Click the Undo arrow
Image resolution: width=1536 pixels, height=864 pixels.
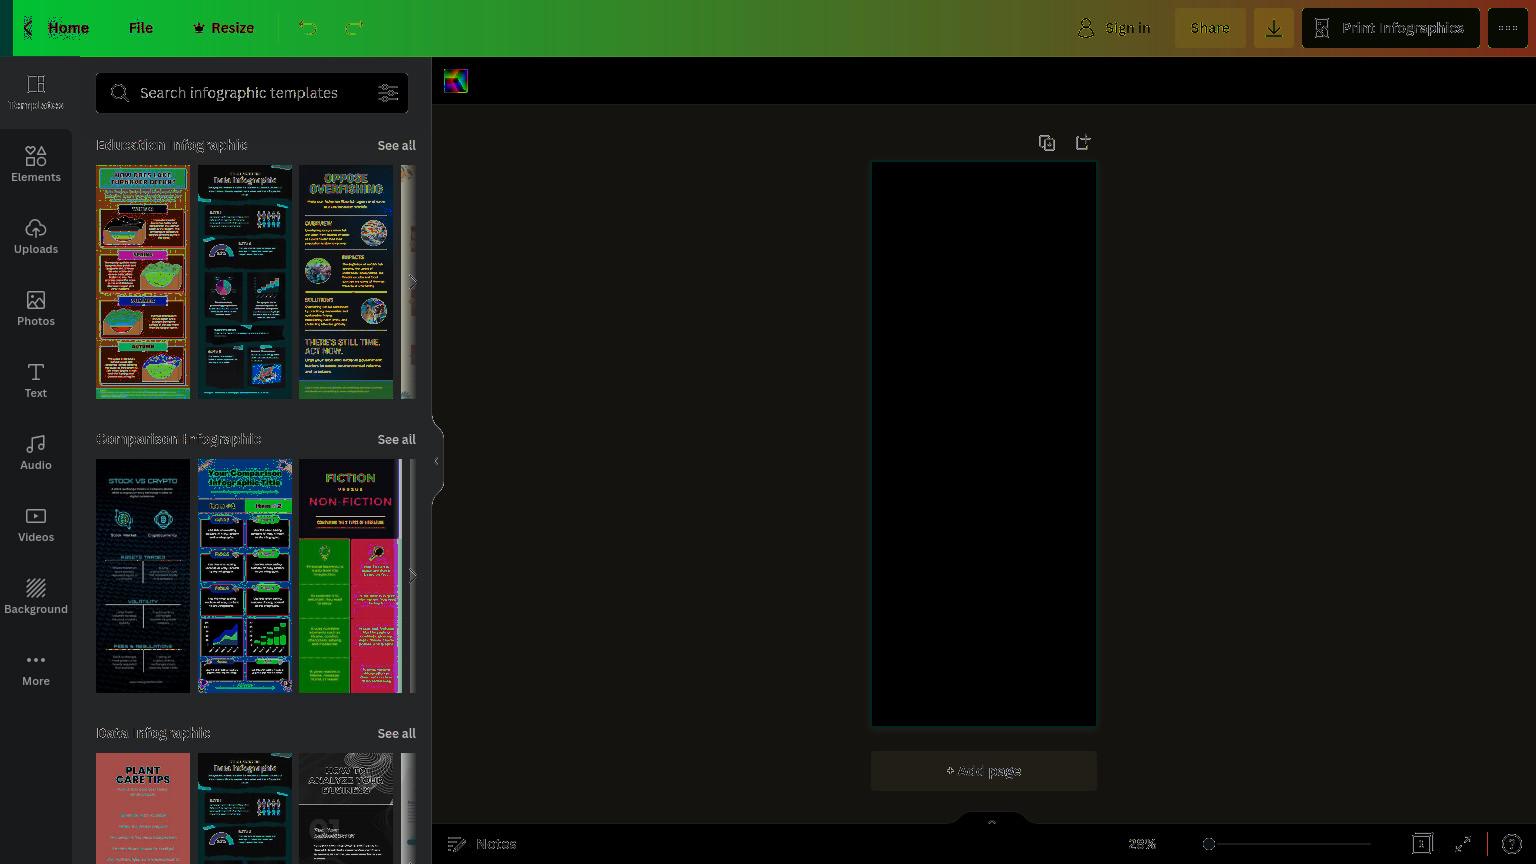(x=308, y=28)
